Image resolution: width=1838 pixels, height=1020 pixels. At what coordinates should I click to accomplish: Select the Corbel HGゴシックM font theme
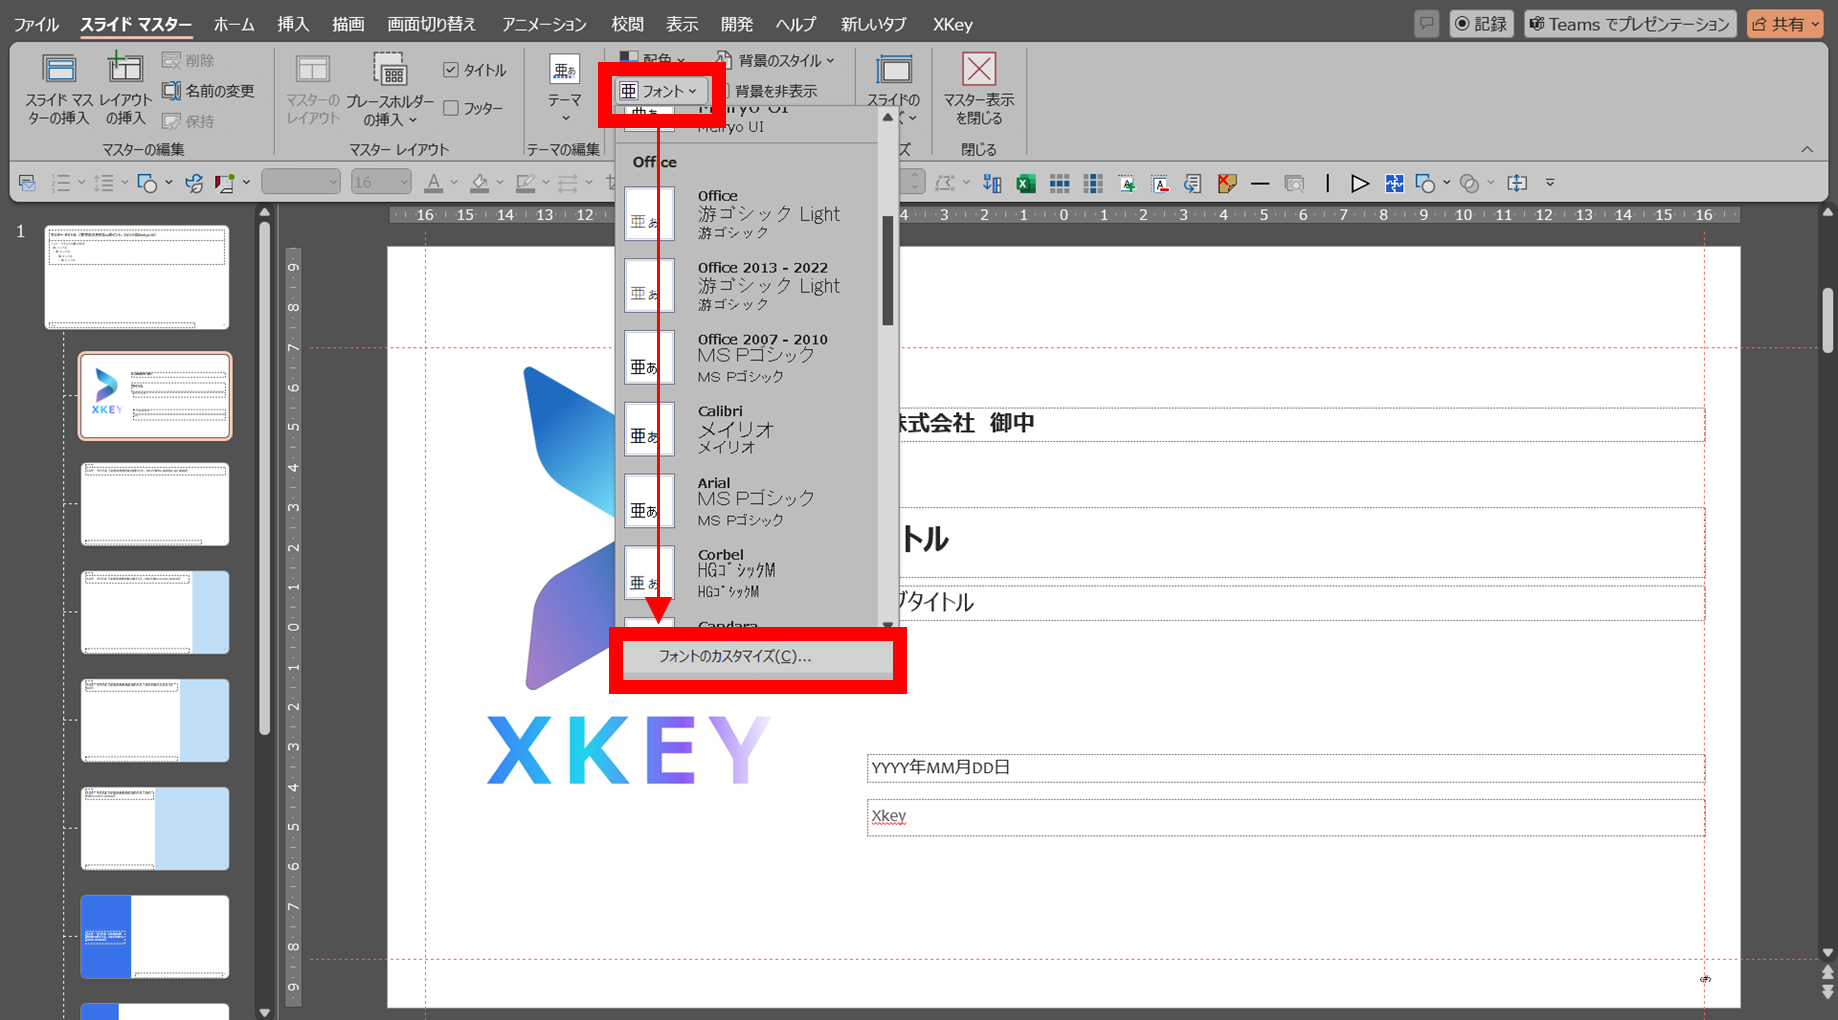[x=748, y=574]
